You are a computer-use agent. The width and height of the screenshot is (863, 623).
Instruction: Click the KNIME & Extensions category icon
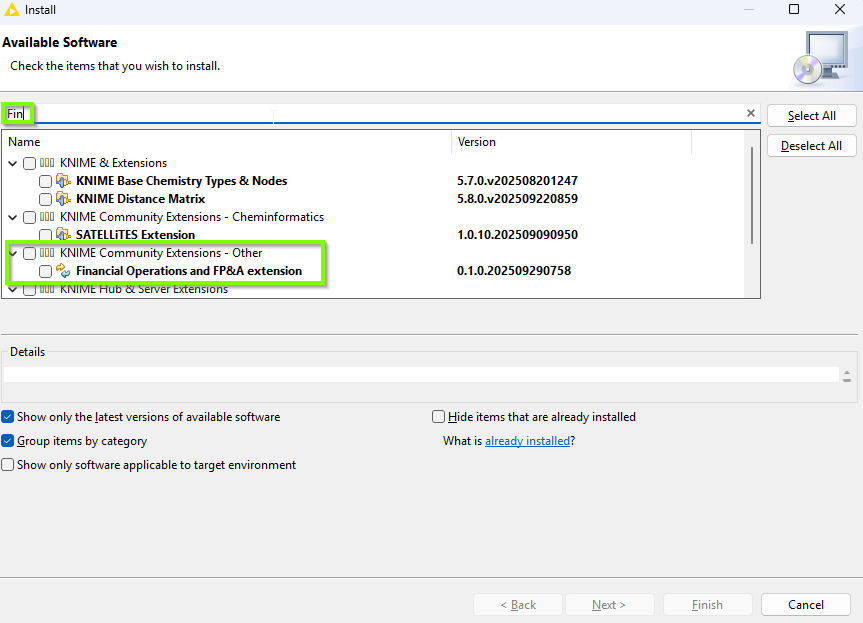pos(47,163)
